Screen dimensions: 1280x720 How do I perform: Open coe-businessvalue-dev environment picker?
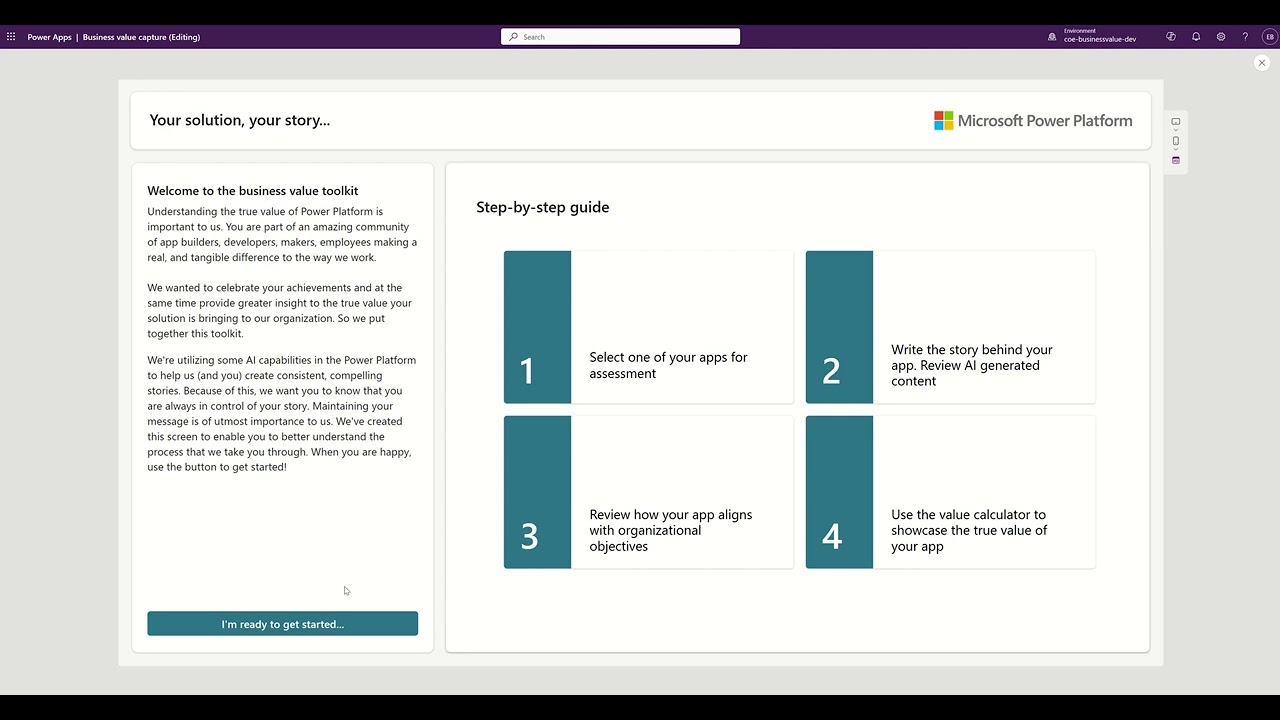(x=1100, y=36)
